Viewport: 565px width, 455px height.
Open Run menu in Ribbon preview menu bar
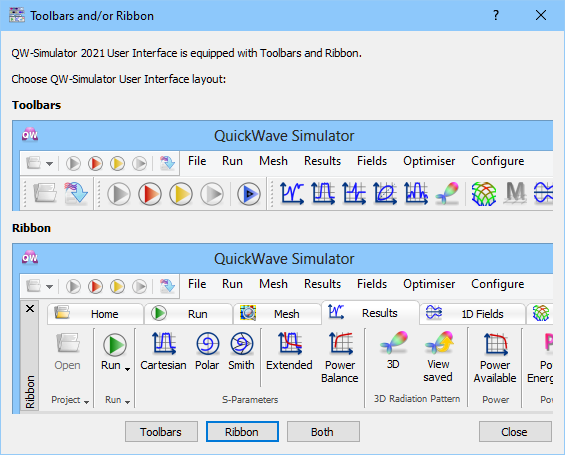pos(232,284)
